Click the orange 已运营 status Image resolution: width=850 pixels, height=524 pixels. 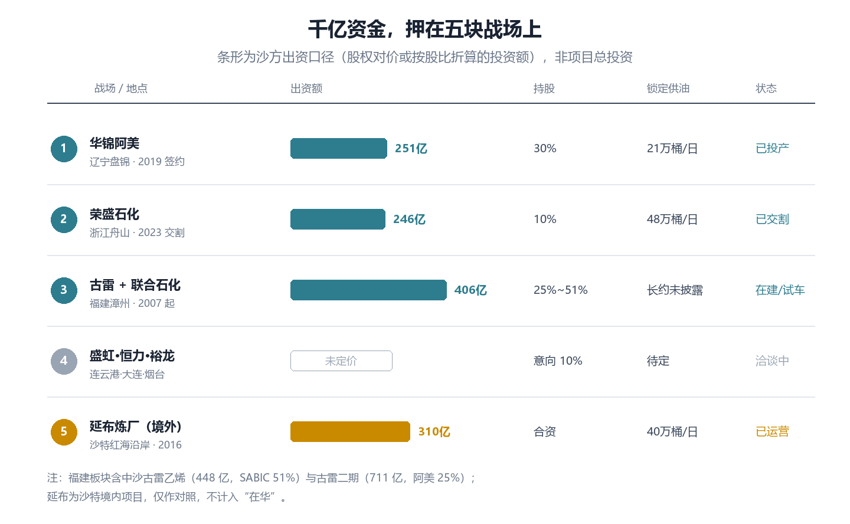click(x=772, y=432)
